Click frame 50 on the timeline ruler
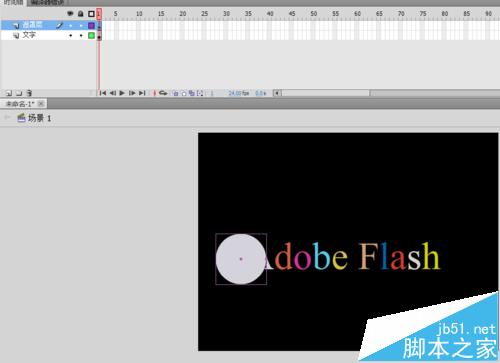 pyautogui.click(x=314, y=14)
